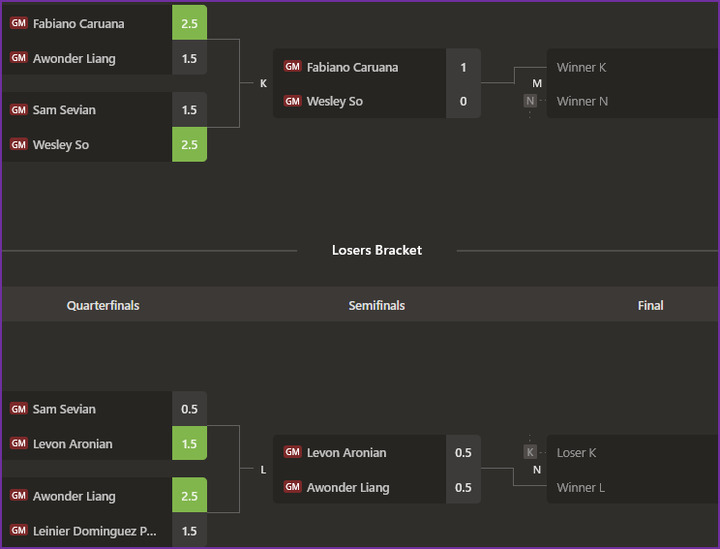Viewport: 720px width, 549px height.
Task: Select the Quarterfinals column header
Action: point(103,305)
